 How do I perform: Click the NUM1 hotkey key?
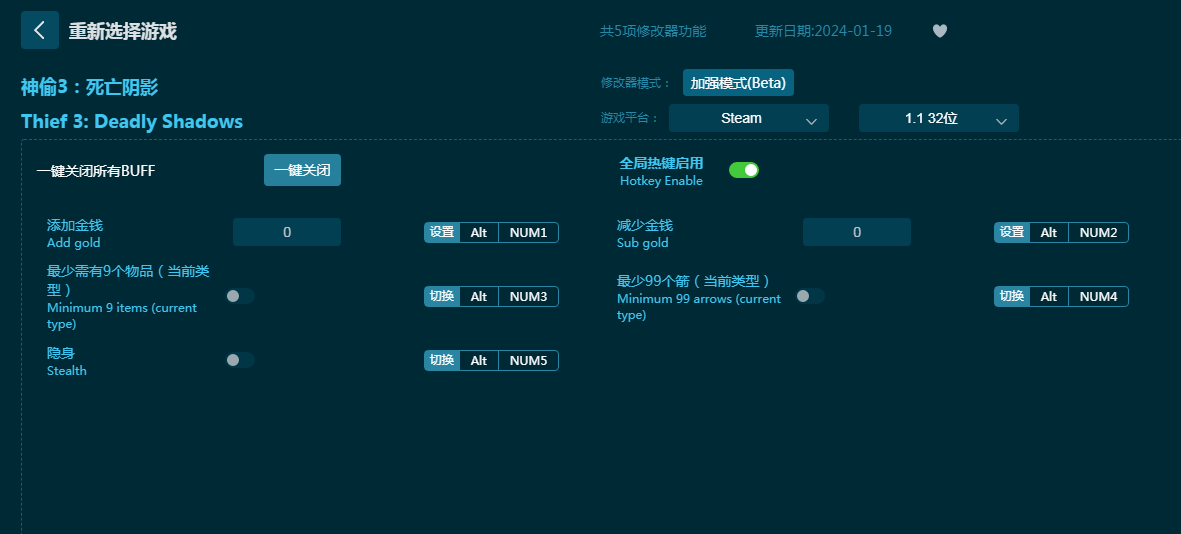pos(528,232)
